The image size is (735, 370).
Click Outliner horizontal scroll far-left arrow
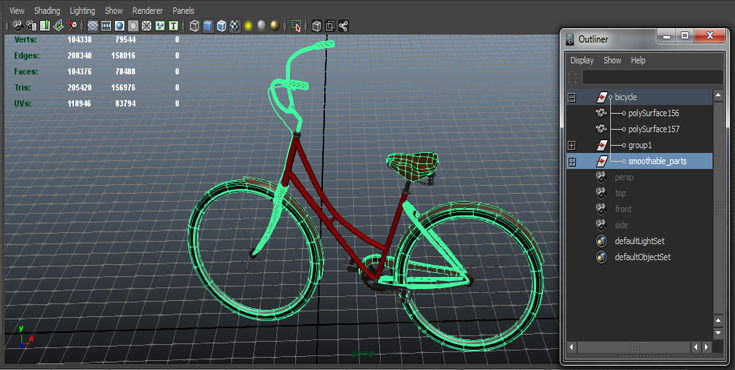[x=572, y=347]
